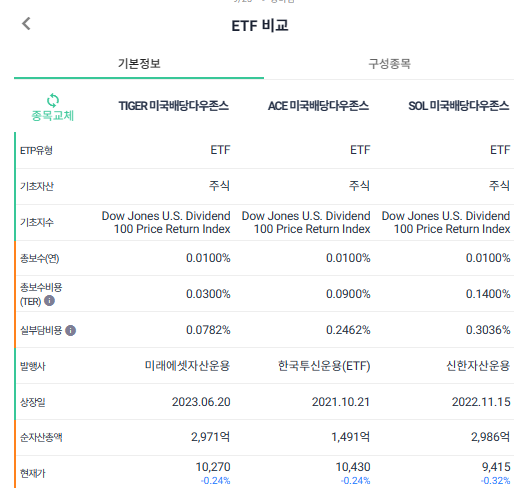523x488 pixels.
Task: Click 실부담비용 value 0.3036%
Action: 488,330
